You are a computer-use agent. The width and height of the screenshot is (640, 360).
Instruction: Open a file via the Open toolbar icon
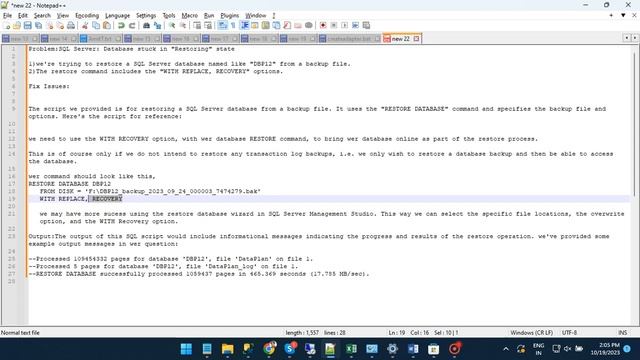click(x=17, y=25)
